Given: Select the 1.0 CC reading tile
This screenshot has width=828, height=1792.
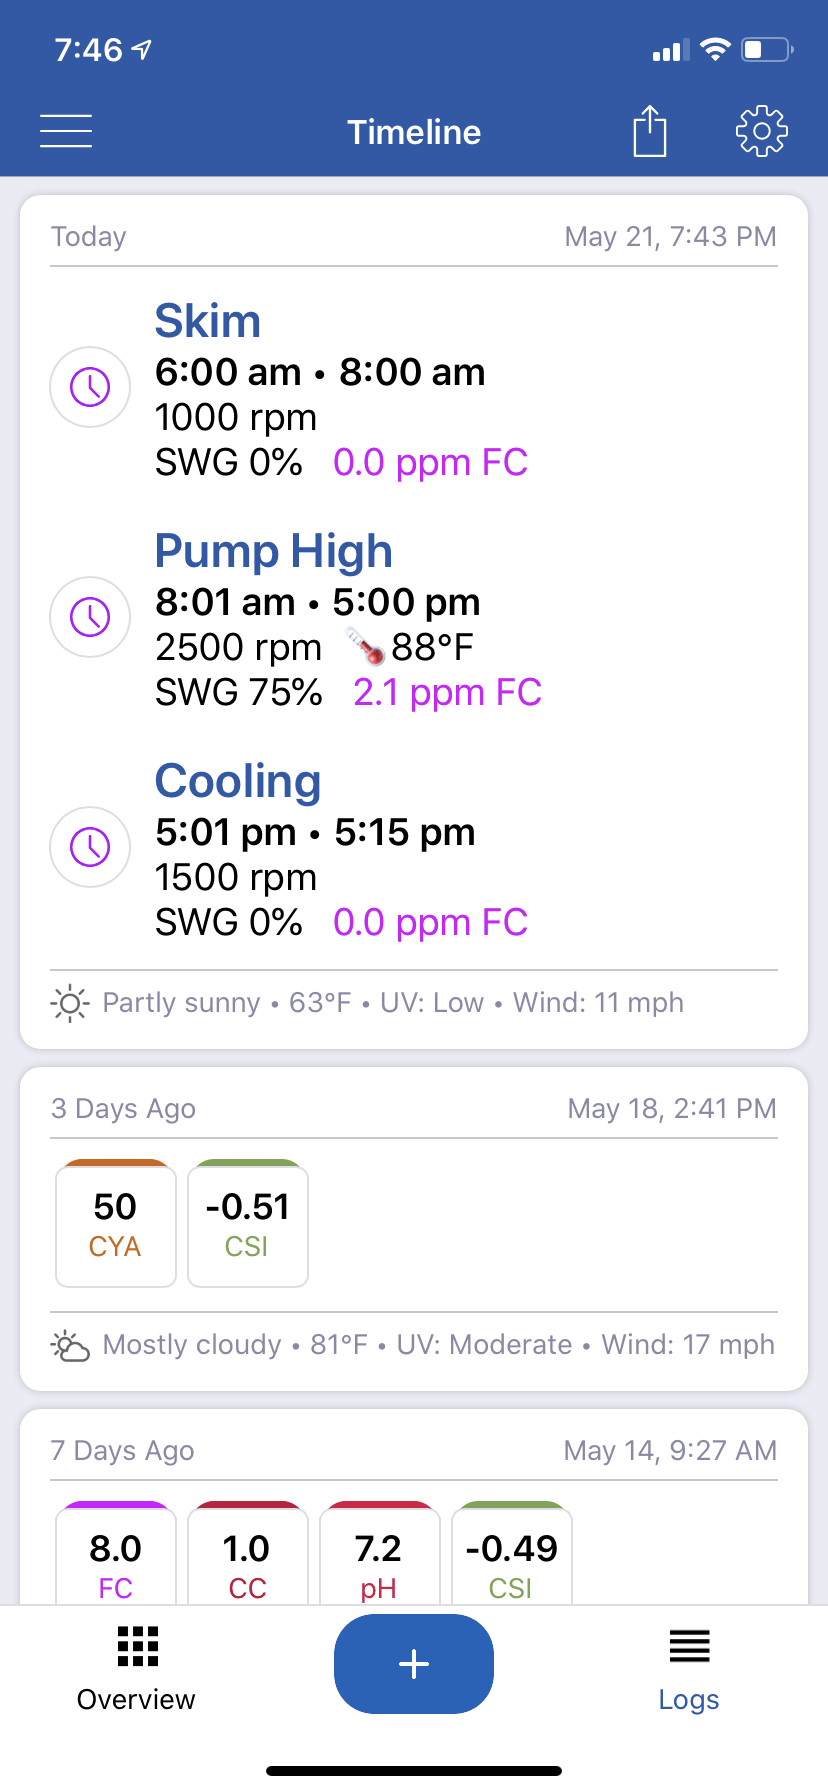Looking at the screenshot, I should coord(248,1553).
